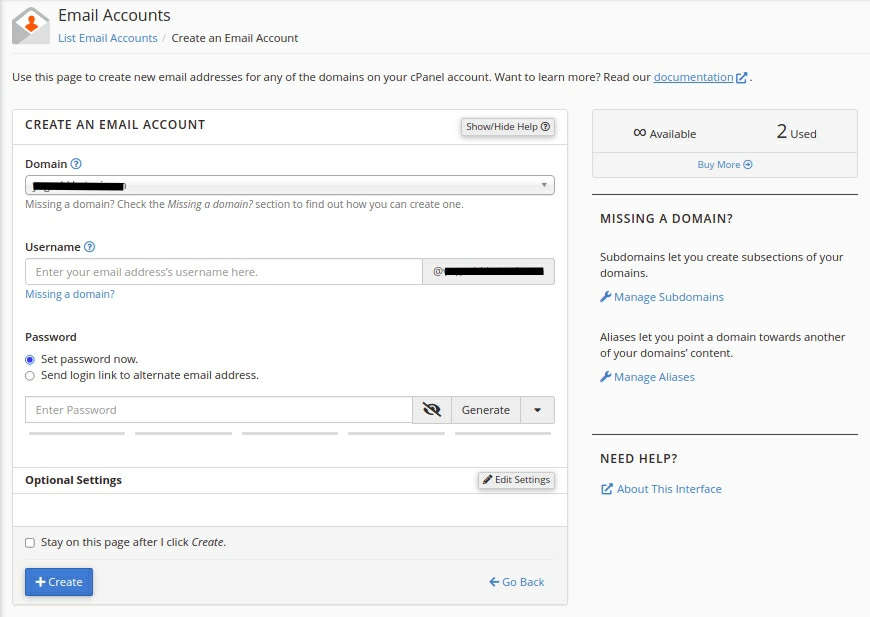Click the Email Accounts envelope icon

[x=31, y=26]
